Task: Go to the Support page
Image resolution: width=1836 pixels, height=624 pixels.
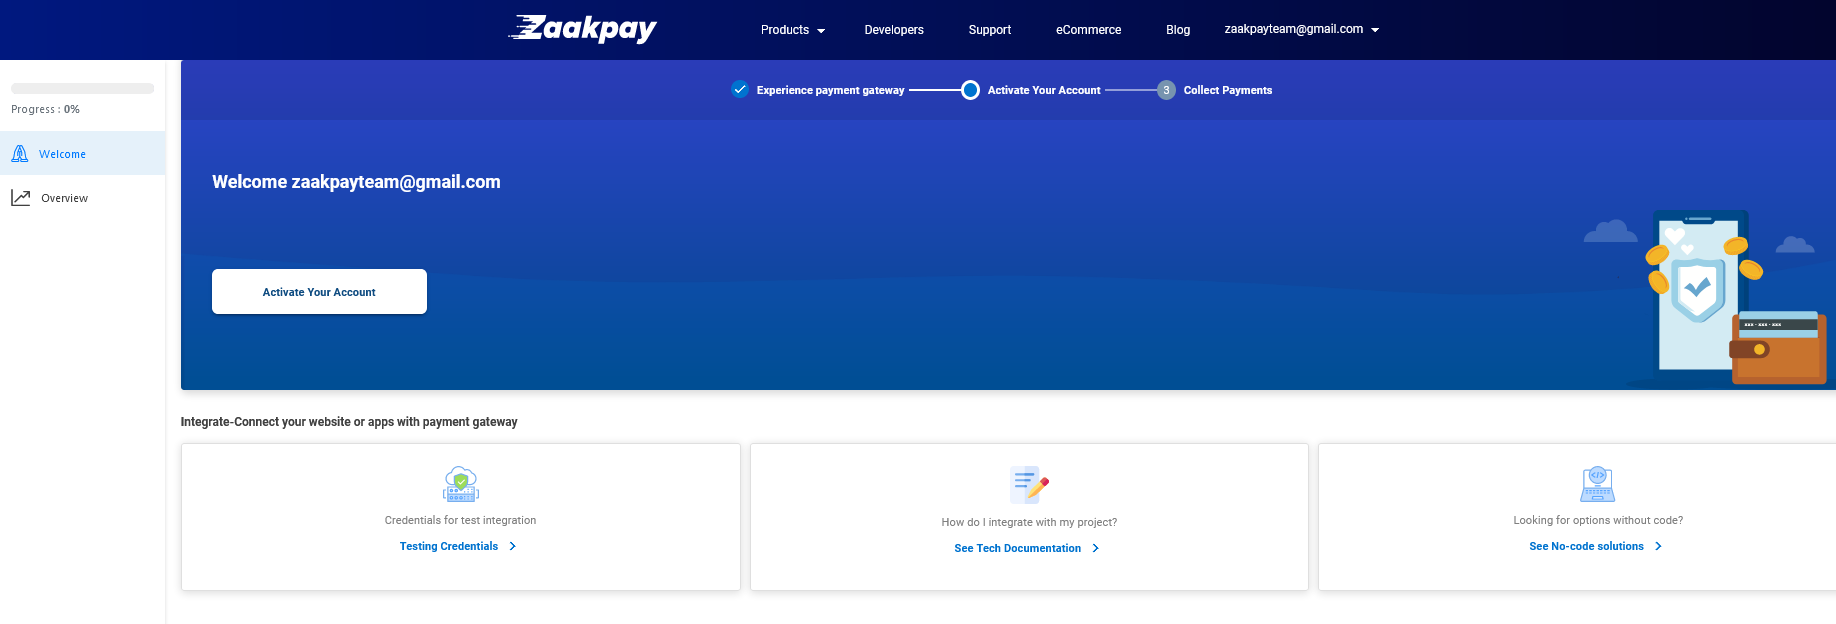Action: coord(990,30)
